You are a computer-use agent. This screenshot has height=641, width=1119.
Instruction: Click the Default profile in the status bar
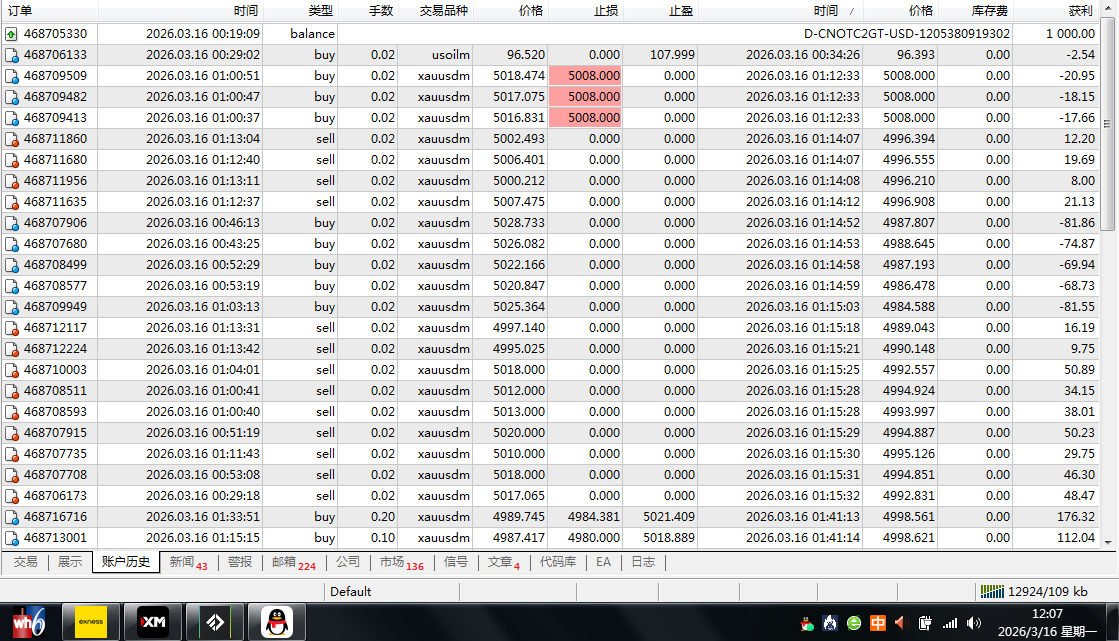coord(351,591)
